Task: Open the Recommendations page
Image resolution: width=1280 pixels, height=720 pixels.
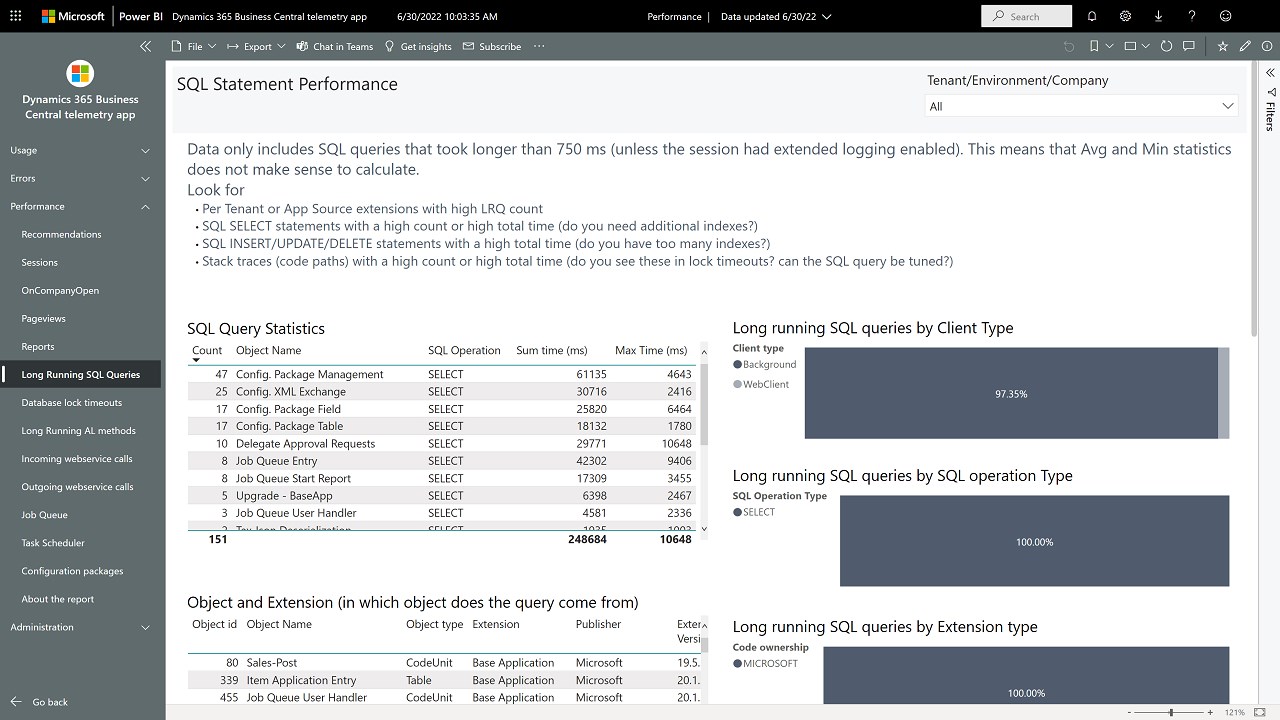Action: click(x=61, y=234)
